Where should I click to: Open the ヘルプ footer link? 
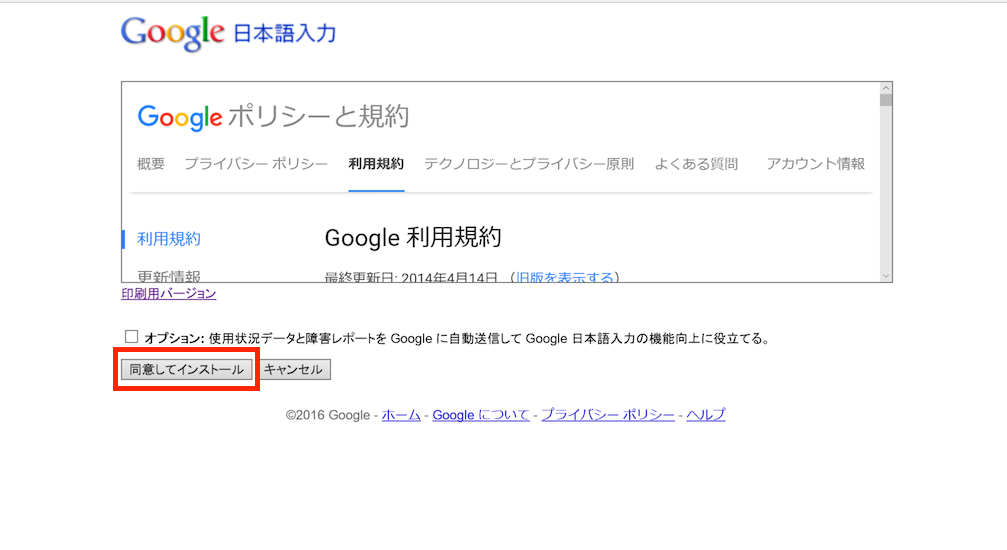tap(706, 415)
